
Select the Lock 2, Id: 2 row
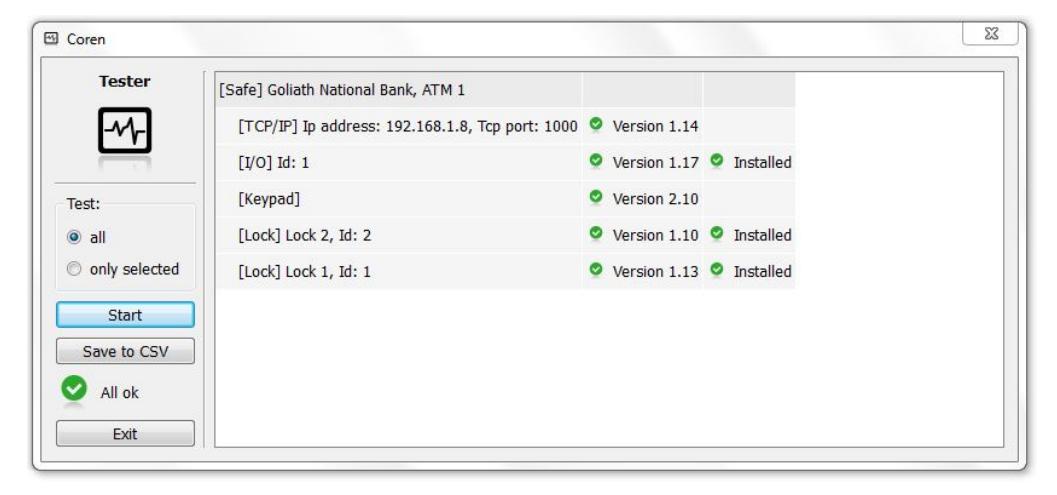coord(505,235)
